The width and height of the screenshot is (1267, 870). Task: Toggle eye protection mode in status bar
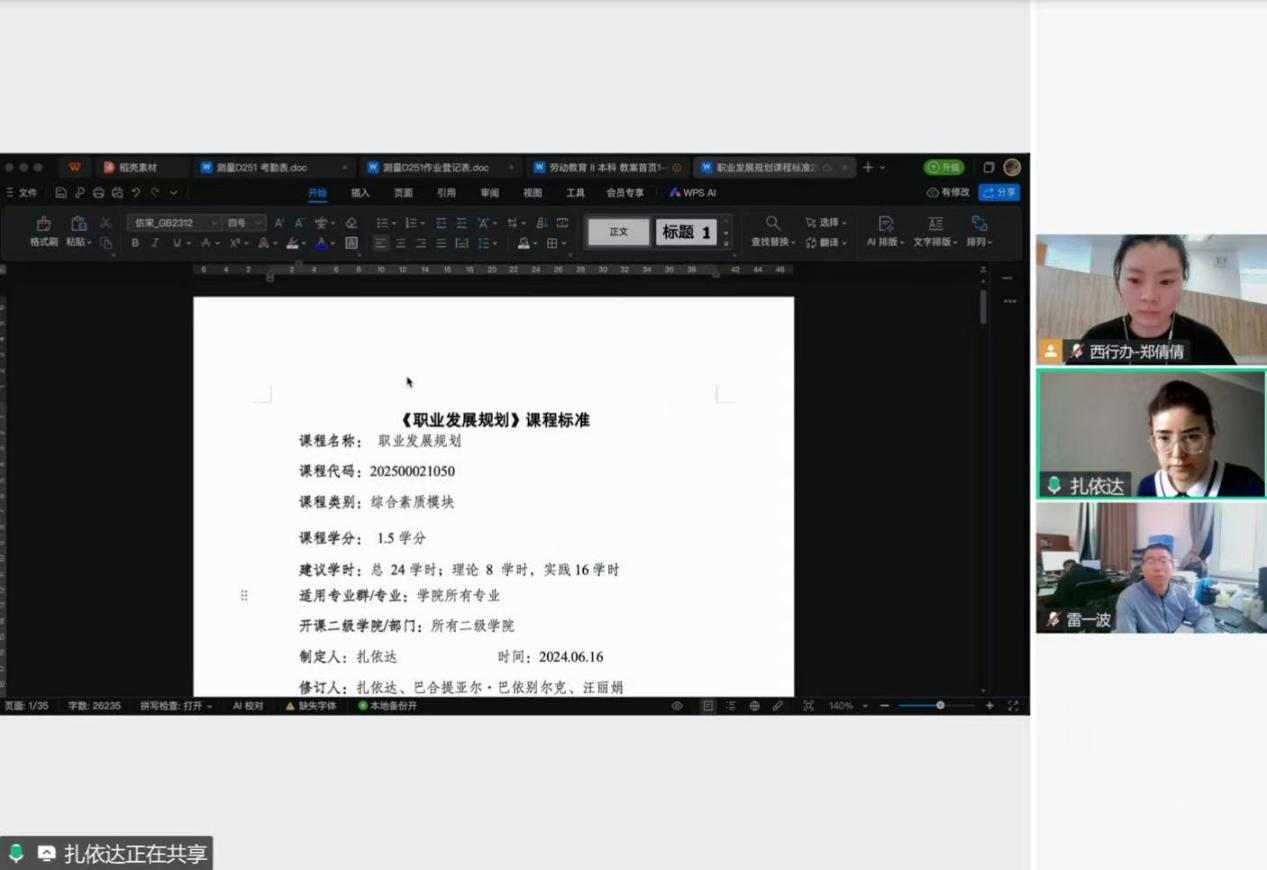pos(677,706)
